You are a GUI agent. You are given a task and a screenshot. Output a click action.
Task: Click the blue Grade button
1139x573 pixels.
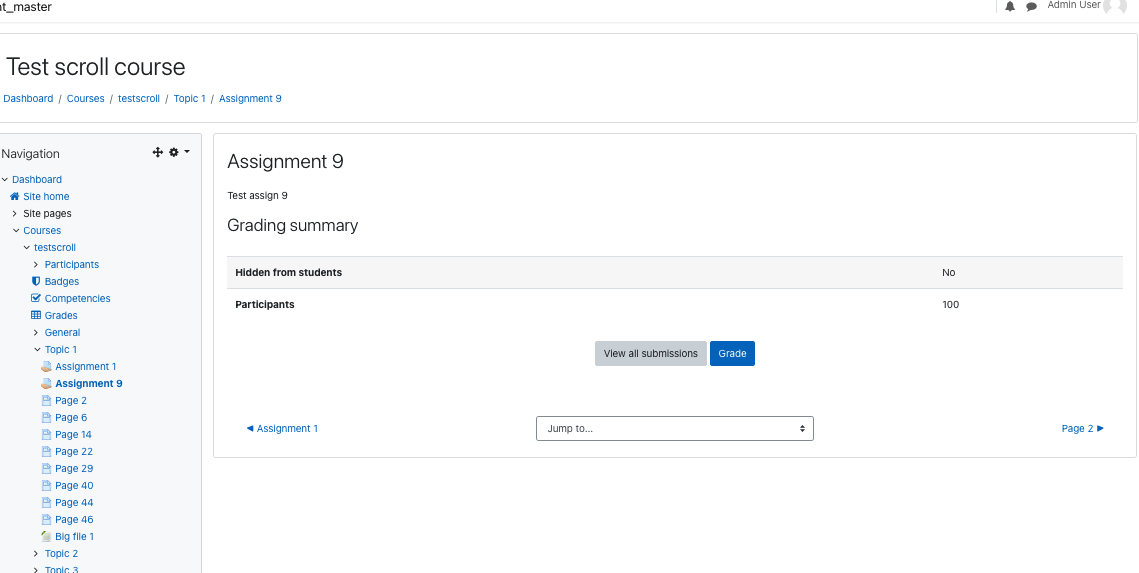(x=732, y=354)
